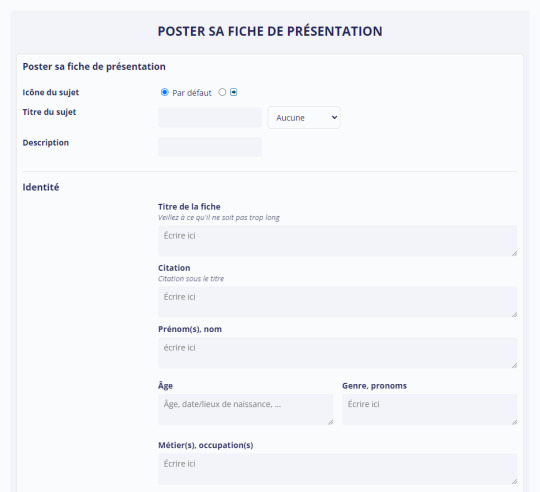This screenshot has width=540, height=492.
Task: Click resize handle of Âge text area
Action: click(330, 422)
